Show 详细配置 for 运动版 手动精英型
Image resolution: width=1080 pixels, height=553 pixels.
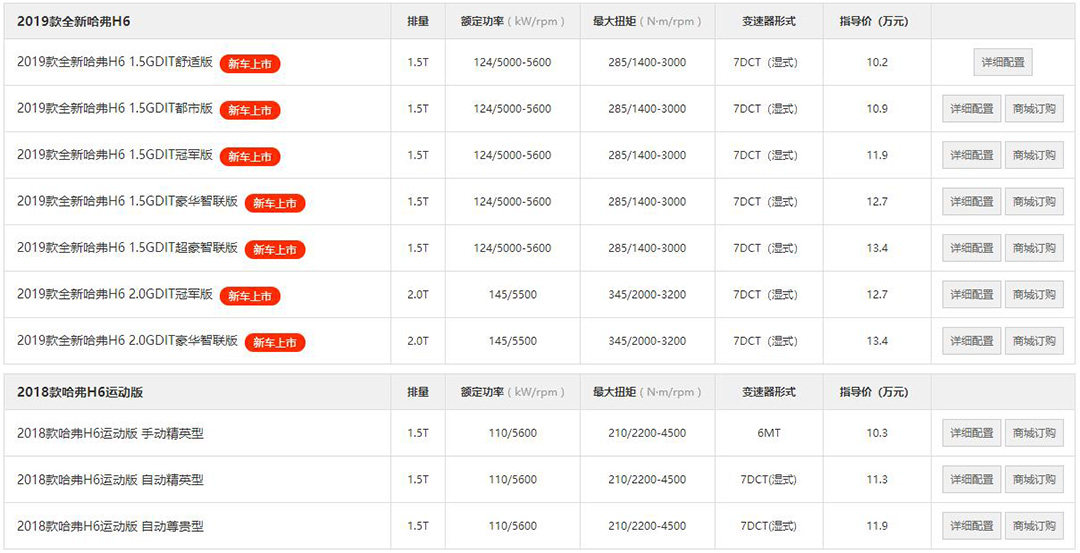[971, 433]
